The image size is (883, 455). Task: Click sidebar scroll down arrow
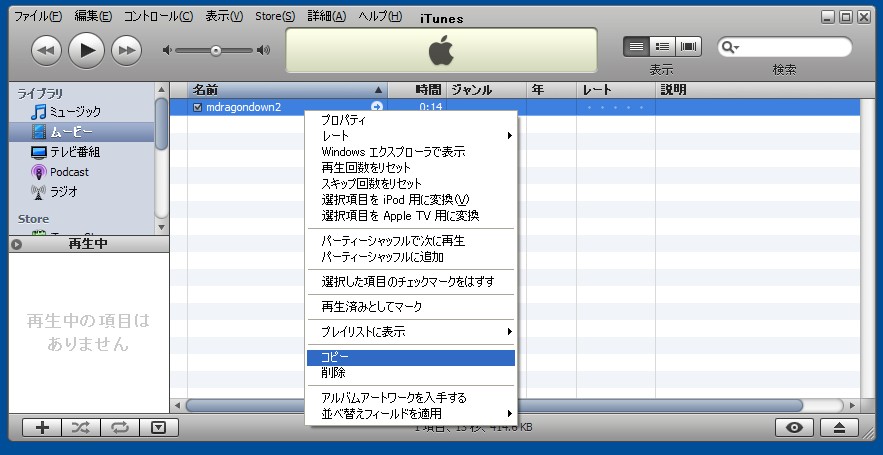[x=162, y=228]
